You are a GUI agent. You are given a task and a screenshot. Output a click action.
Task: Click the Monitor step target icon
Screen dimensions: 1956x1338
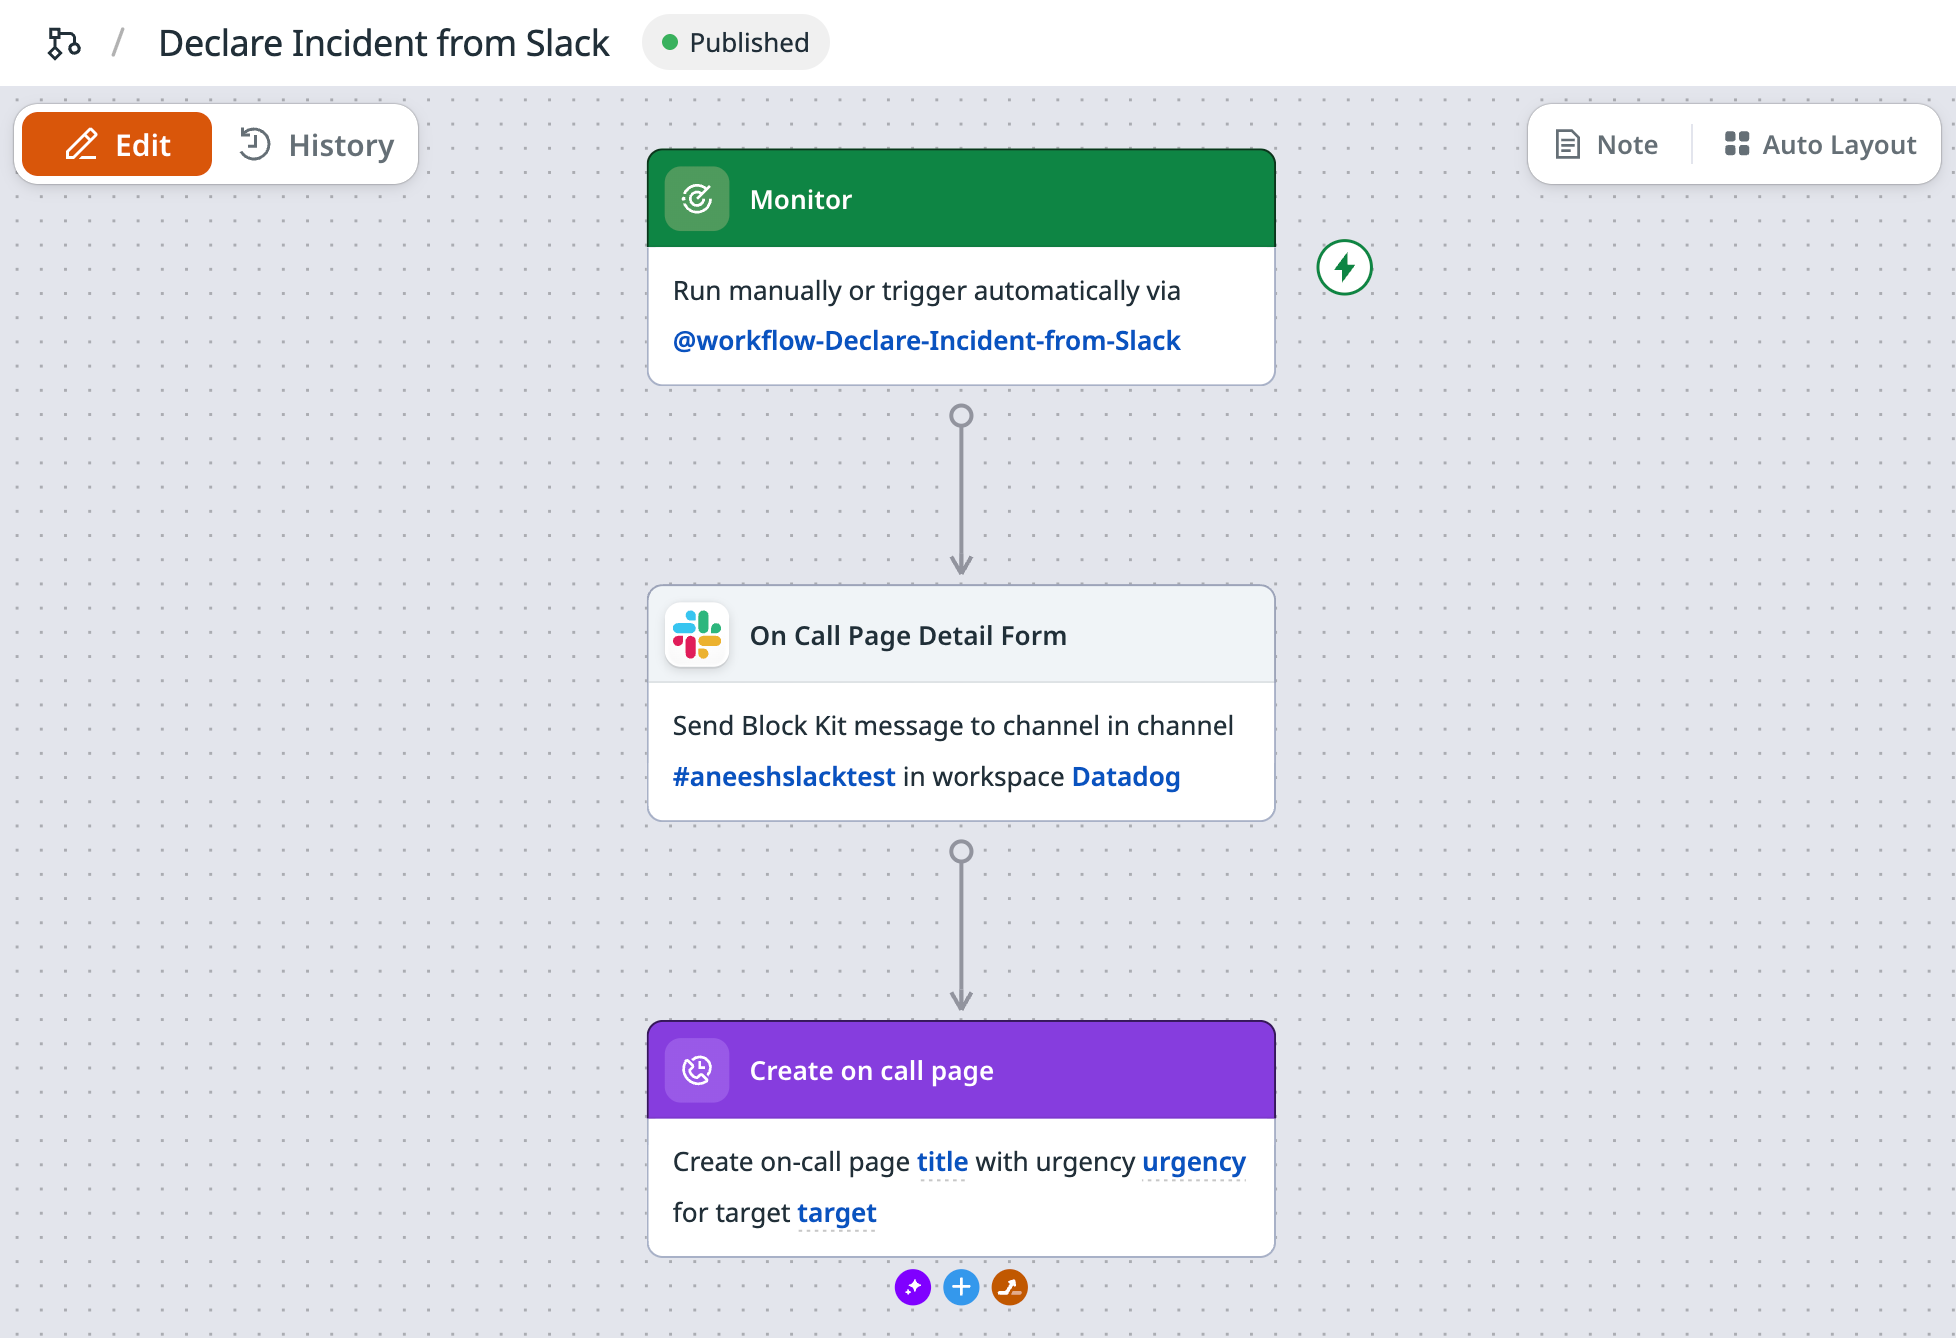[696, 198]
